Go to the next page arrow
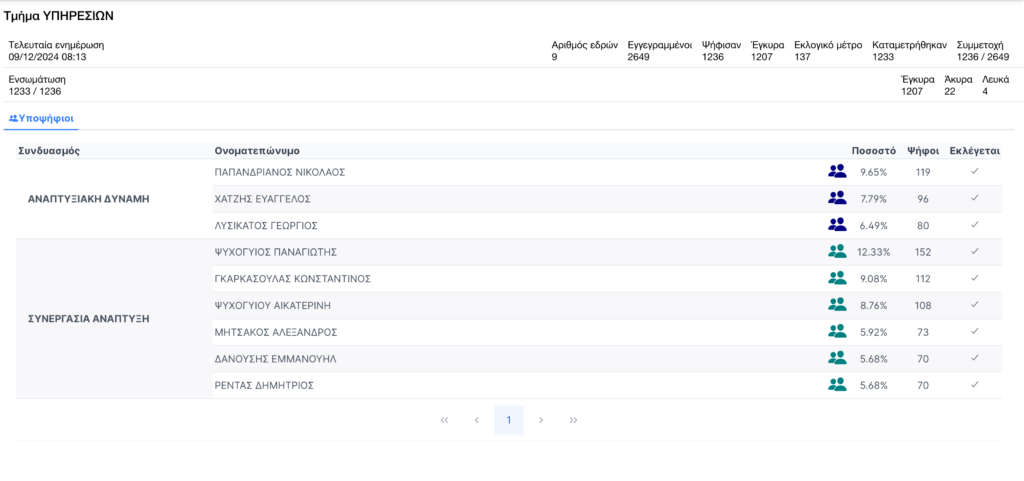 point(541,420)
